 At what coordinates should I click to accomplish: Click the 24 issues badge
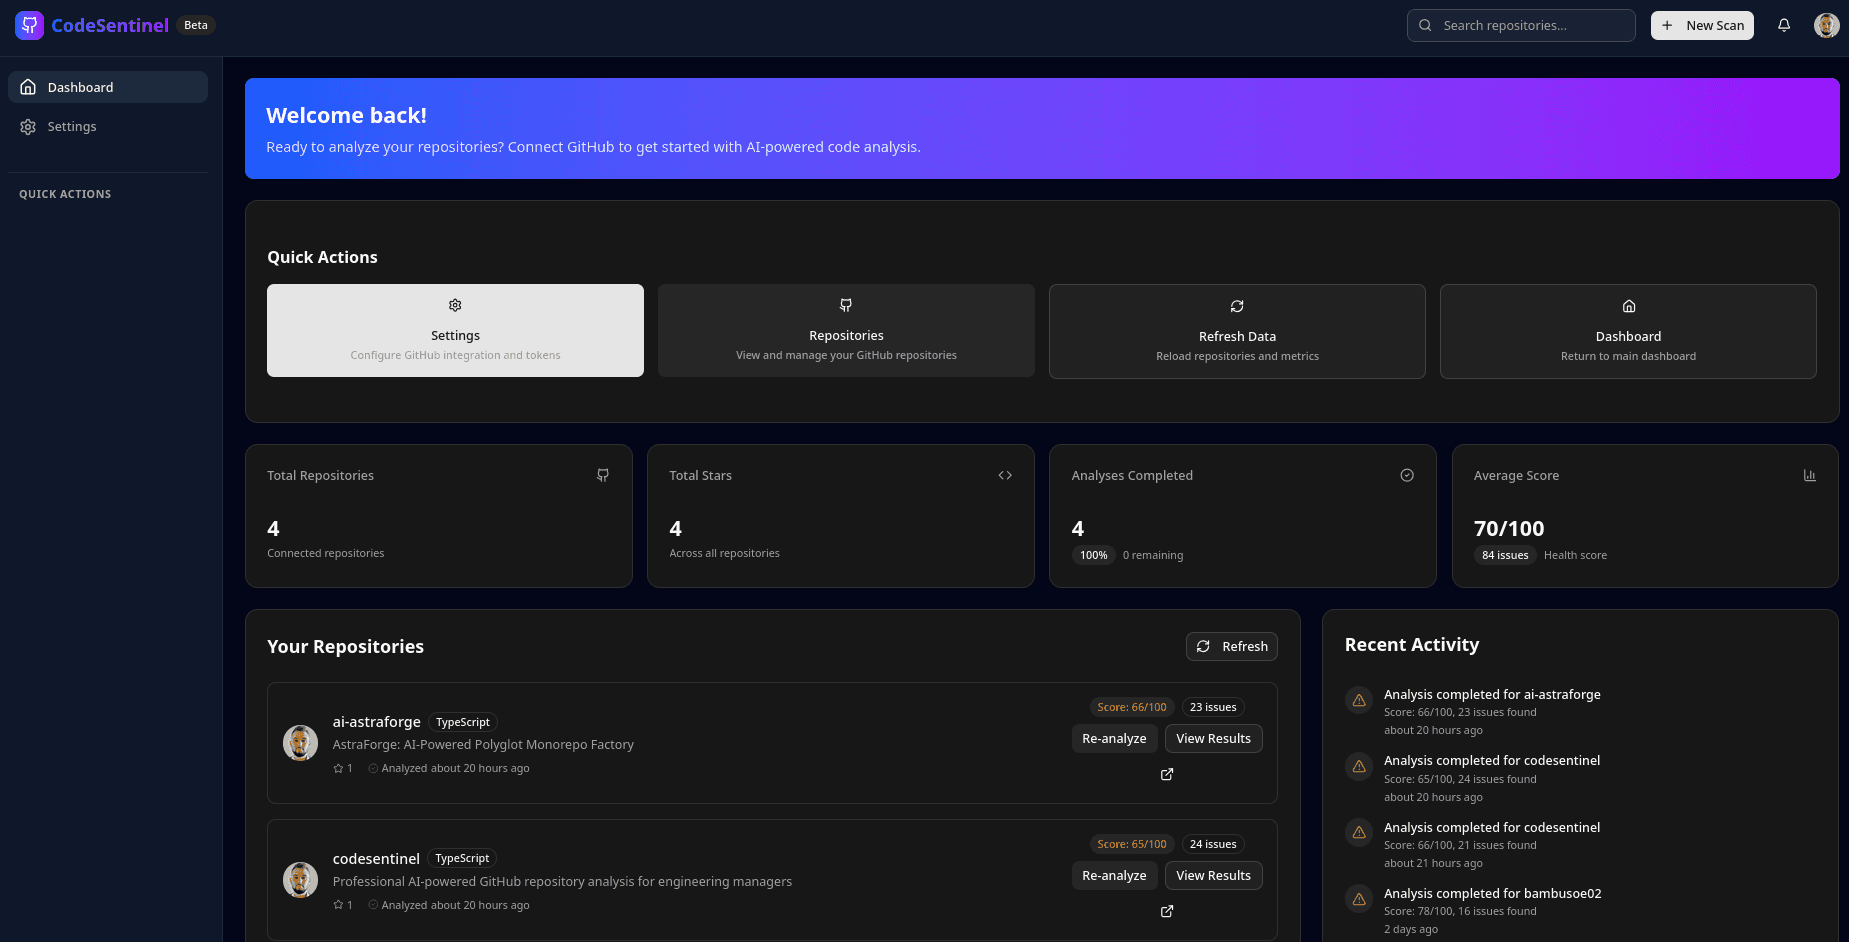1213,844
